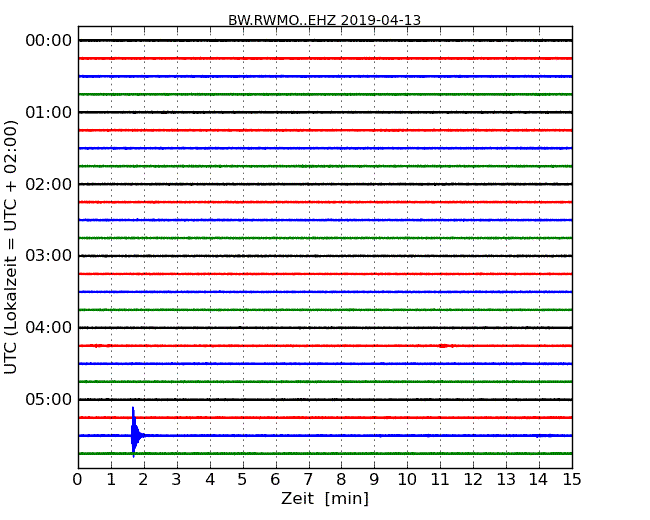Click x-axis tick label 10
650x520 pixels.
click(x=407, y=479)
